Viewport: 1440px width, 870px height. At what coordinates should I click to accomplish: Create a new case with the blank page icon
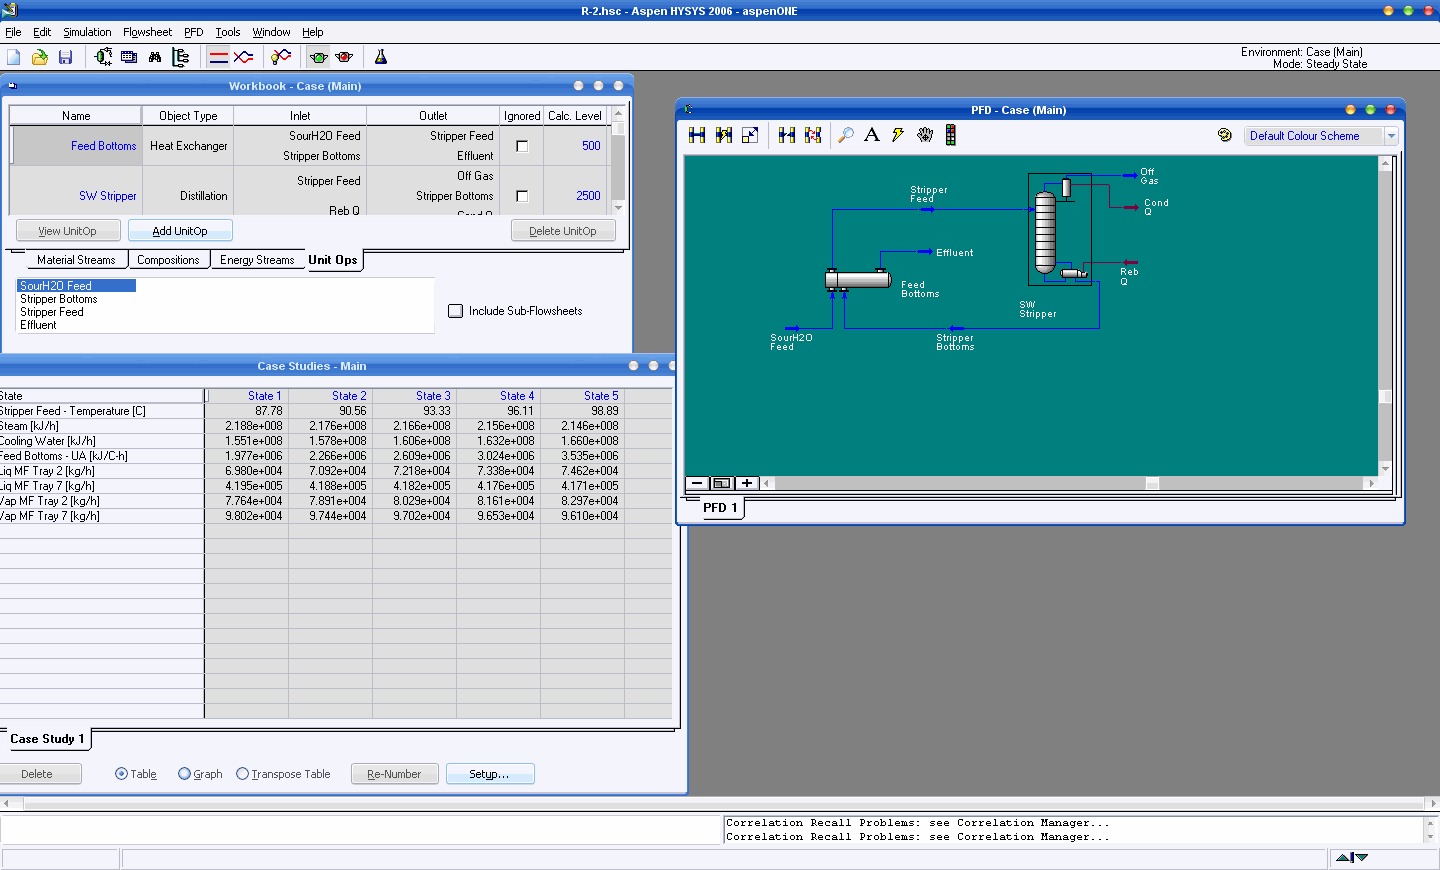tap(14, 57)
